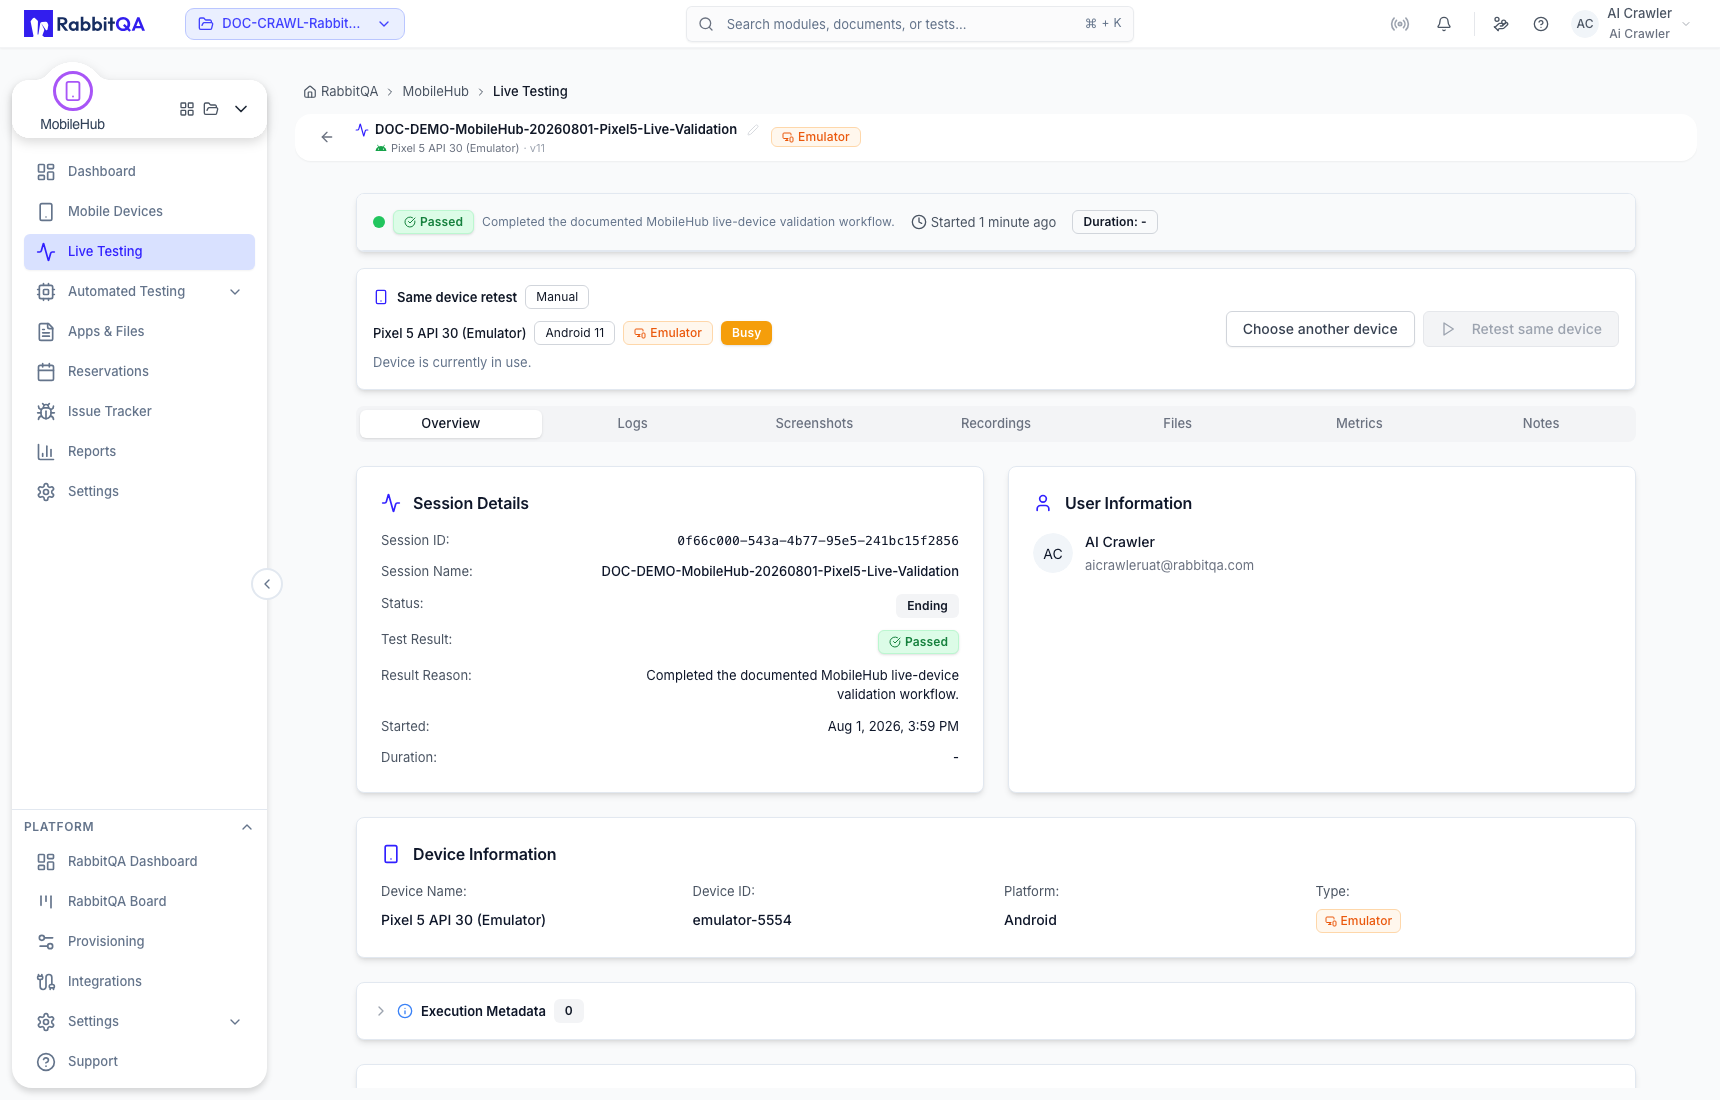The width and height of the screenshot is (1720, 1100).
Task: Click the aicrawleruat@rabbitqa.com email
Action: [x=1169, y=566]
